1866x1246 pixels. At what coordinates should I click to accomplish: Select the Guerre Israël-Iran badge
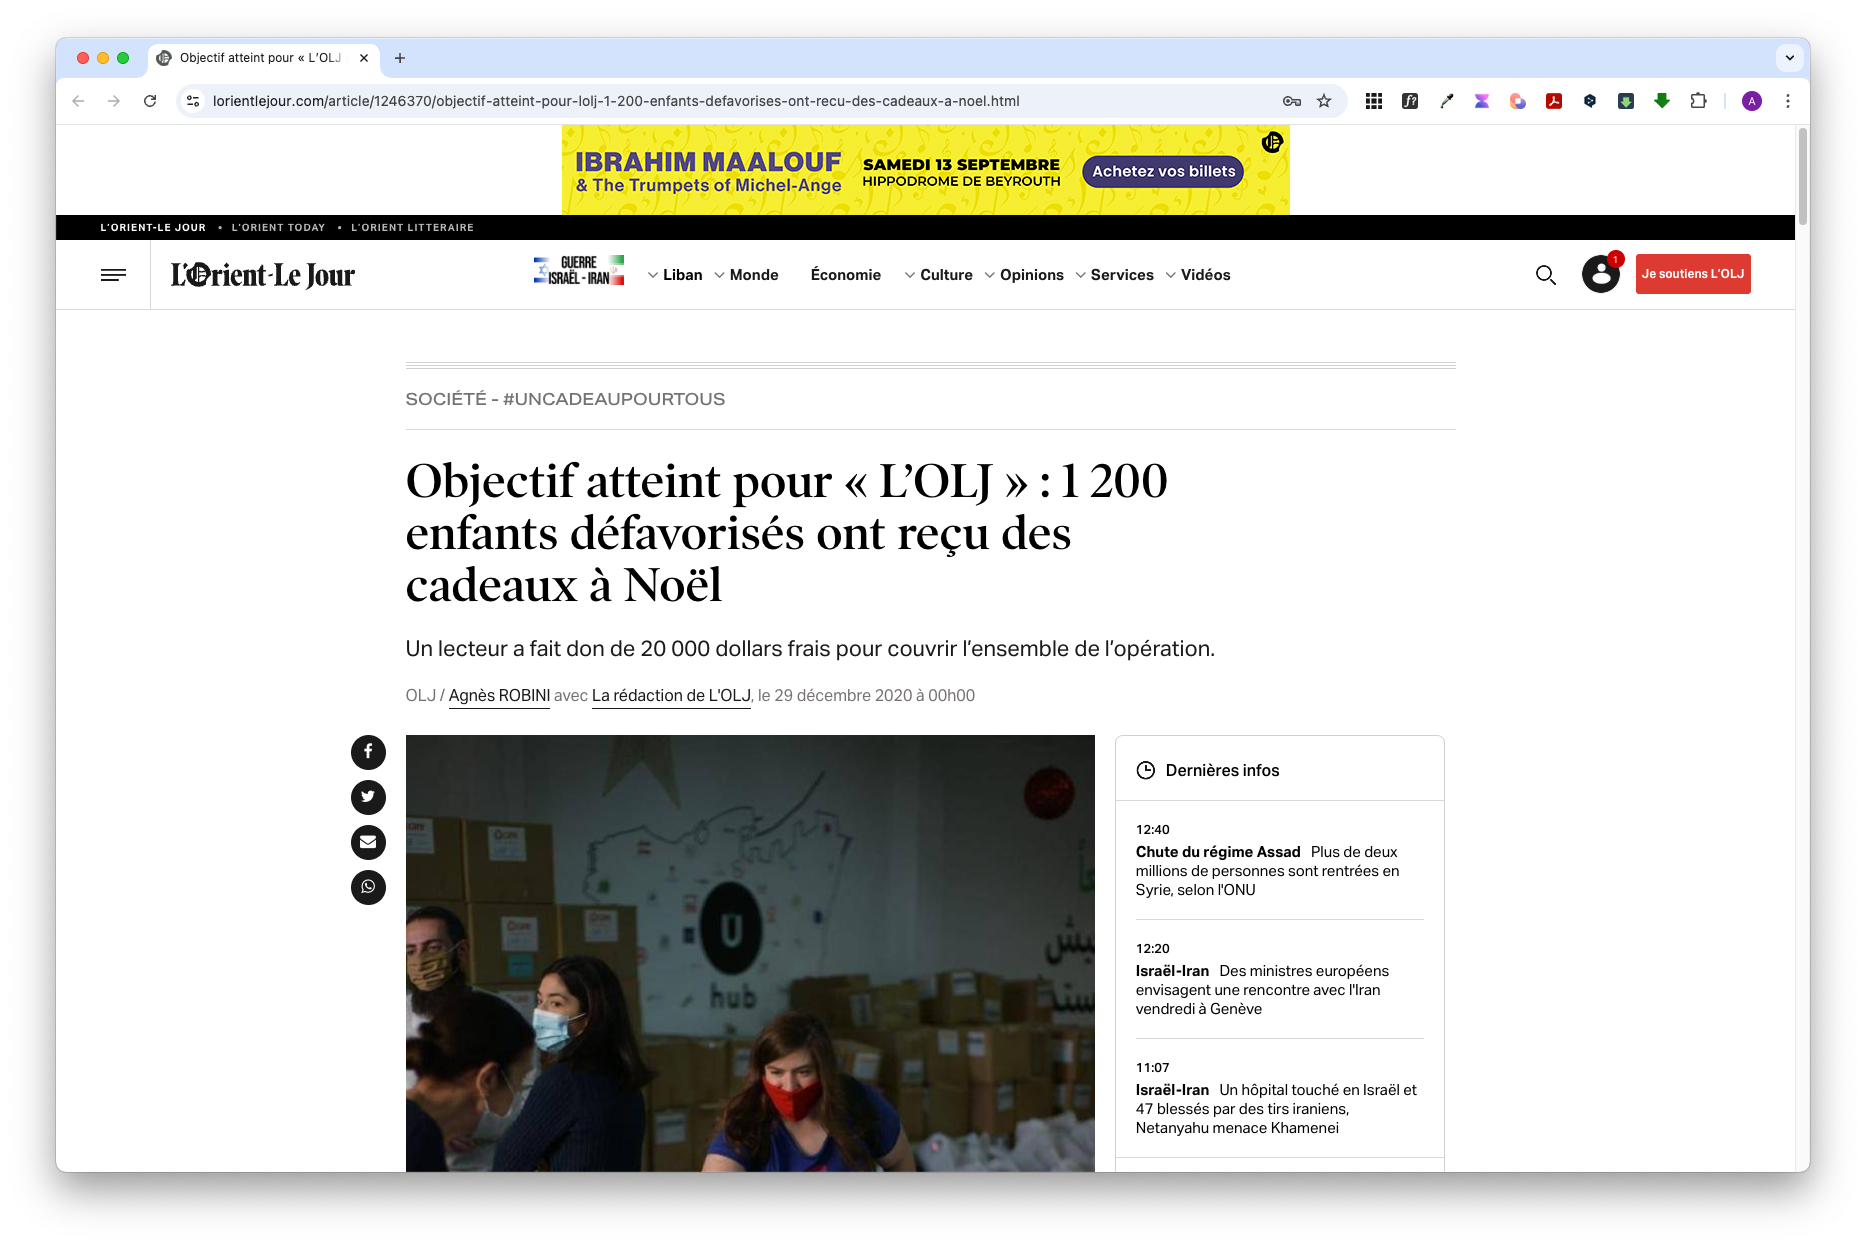[578, 270]
